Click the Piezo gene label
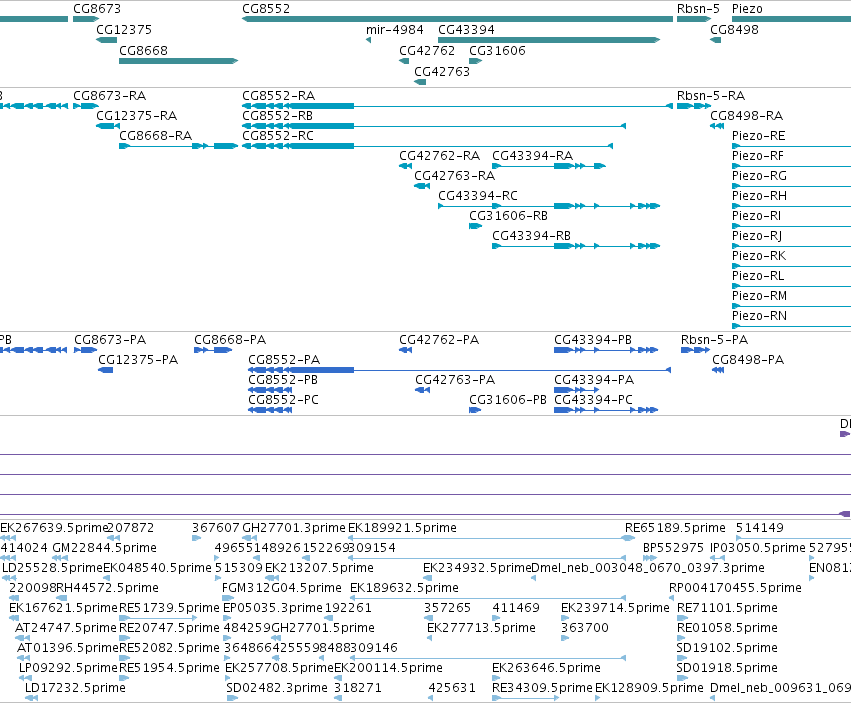Screen dimensions: 851x703 [747, 9]
